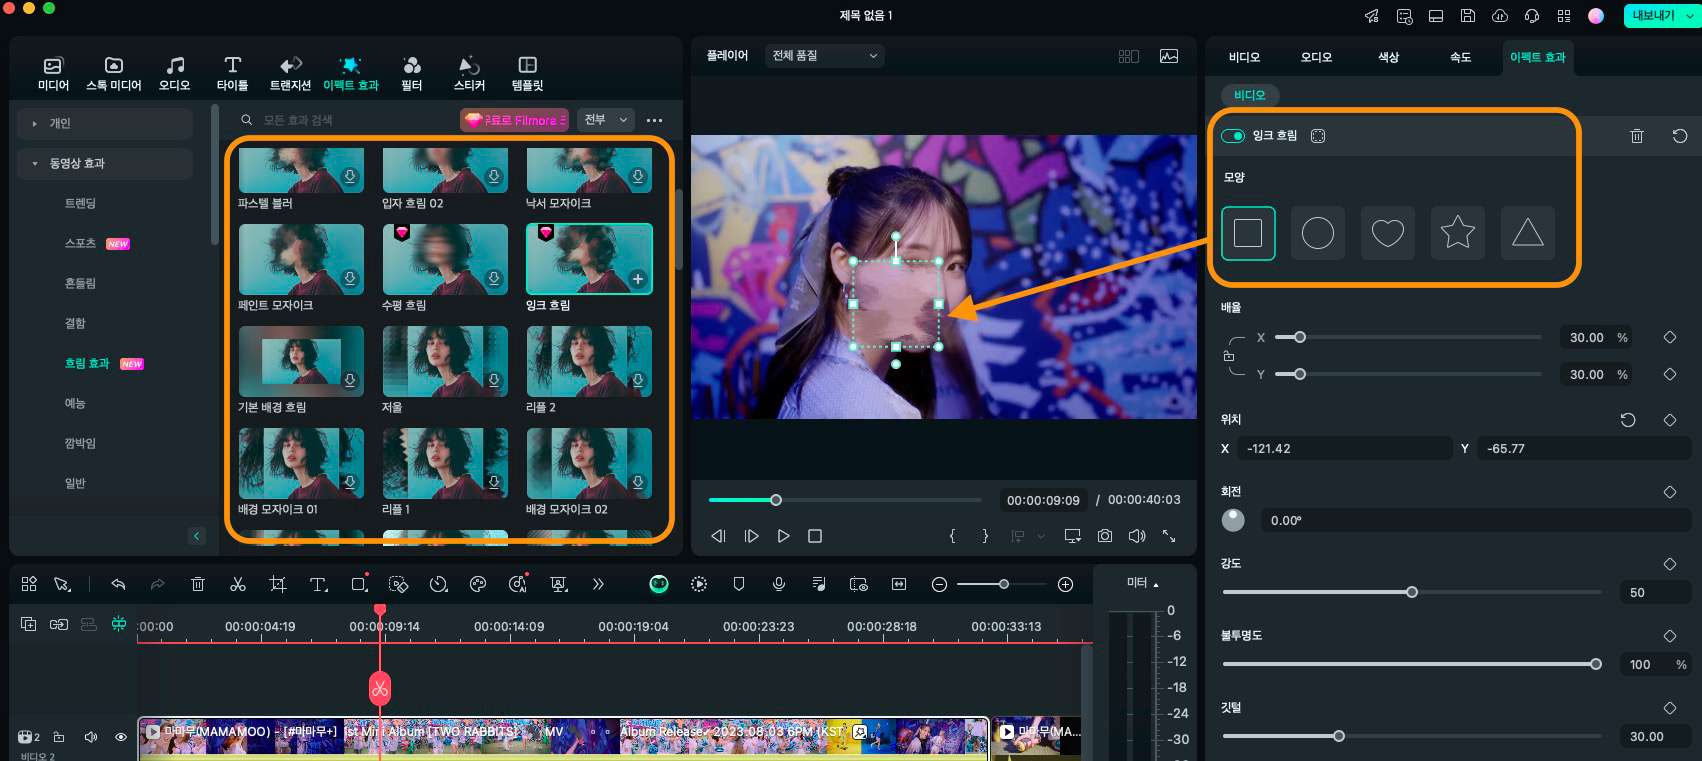
Task: Reset the 위치 position values
Action: coord(1628,420)
